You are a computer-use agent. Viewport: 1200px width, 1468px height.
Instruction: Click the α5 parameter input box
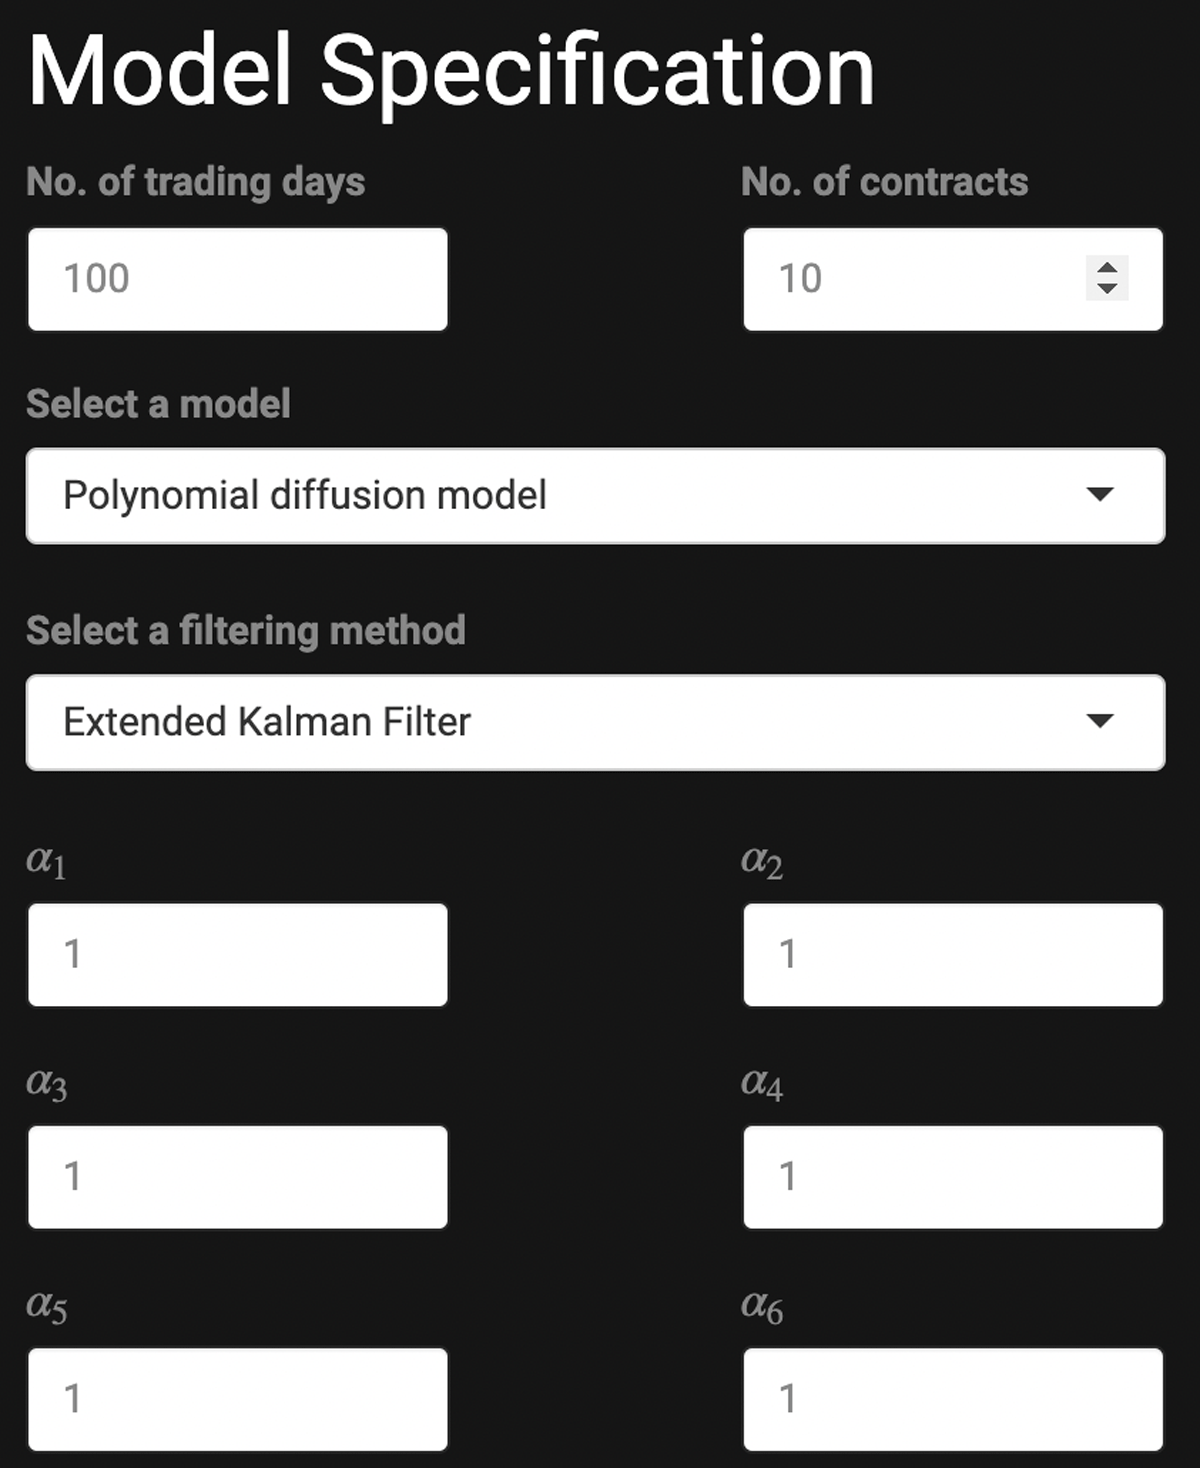pos(238,1399)
